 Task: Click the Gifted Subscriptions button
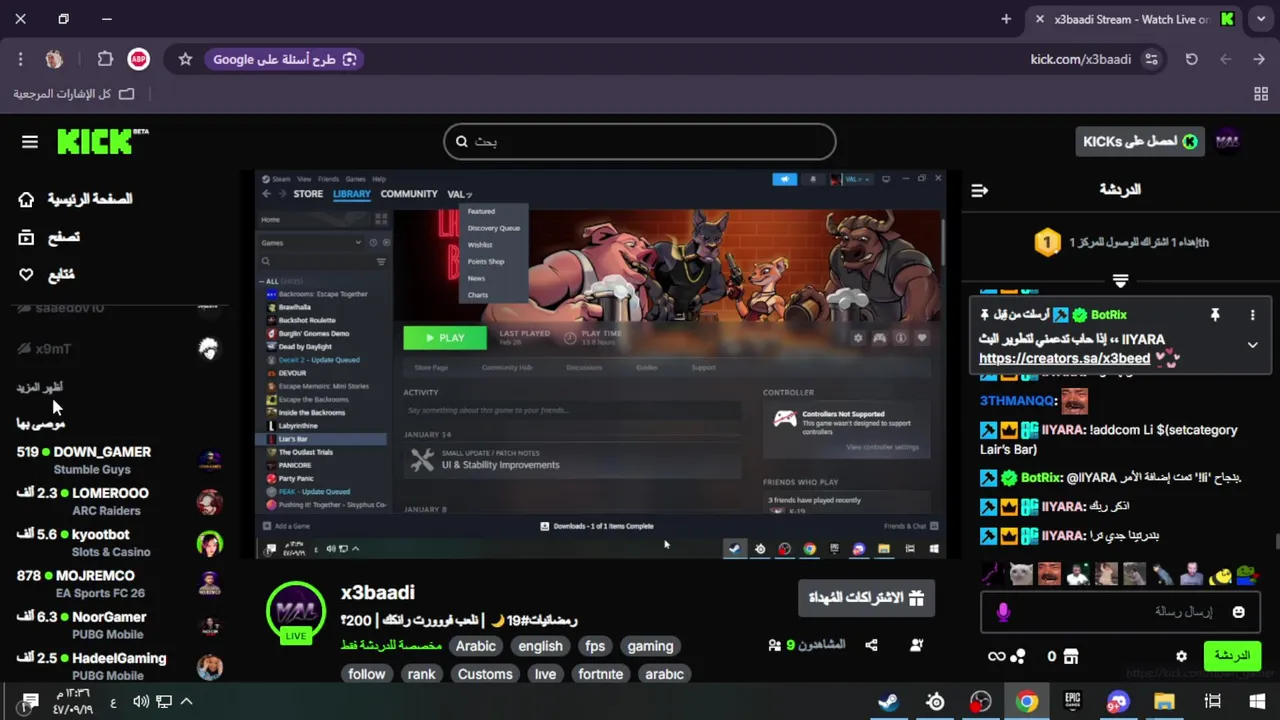tap(867, 598)
